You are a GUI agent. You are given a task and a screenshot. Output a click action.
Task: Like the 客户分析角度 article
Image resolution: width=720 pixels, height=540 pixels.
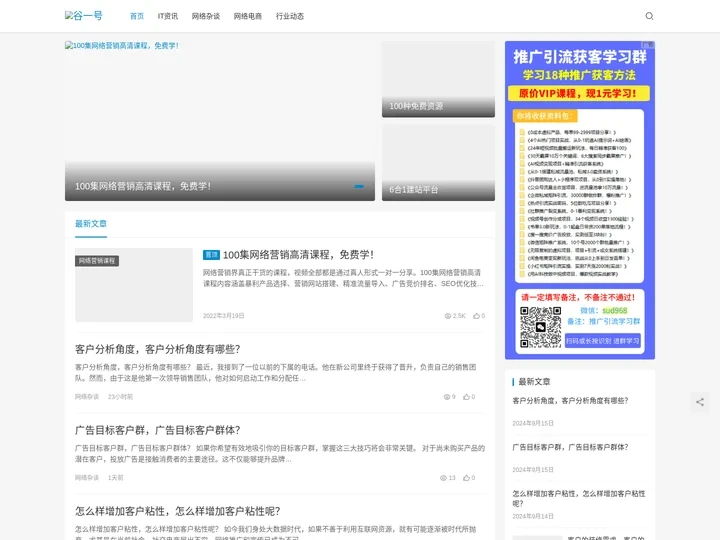point(467,397)
